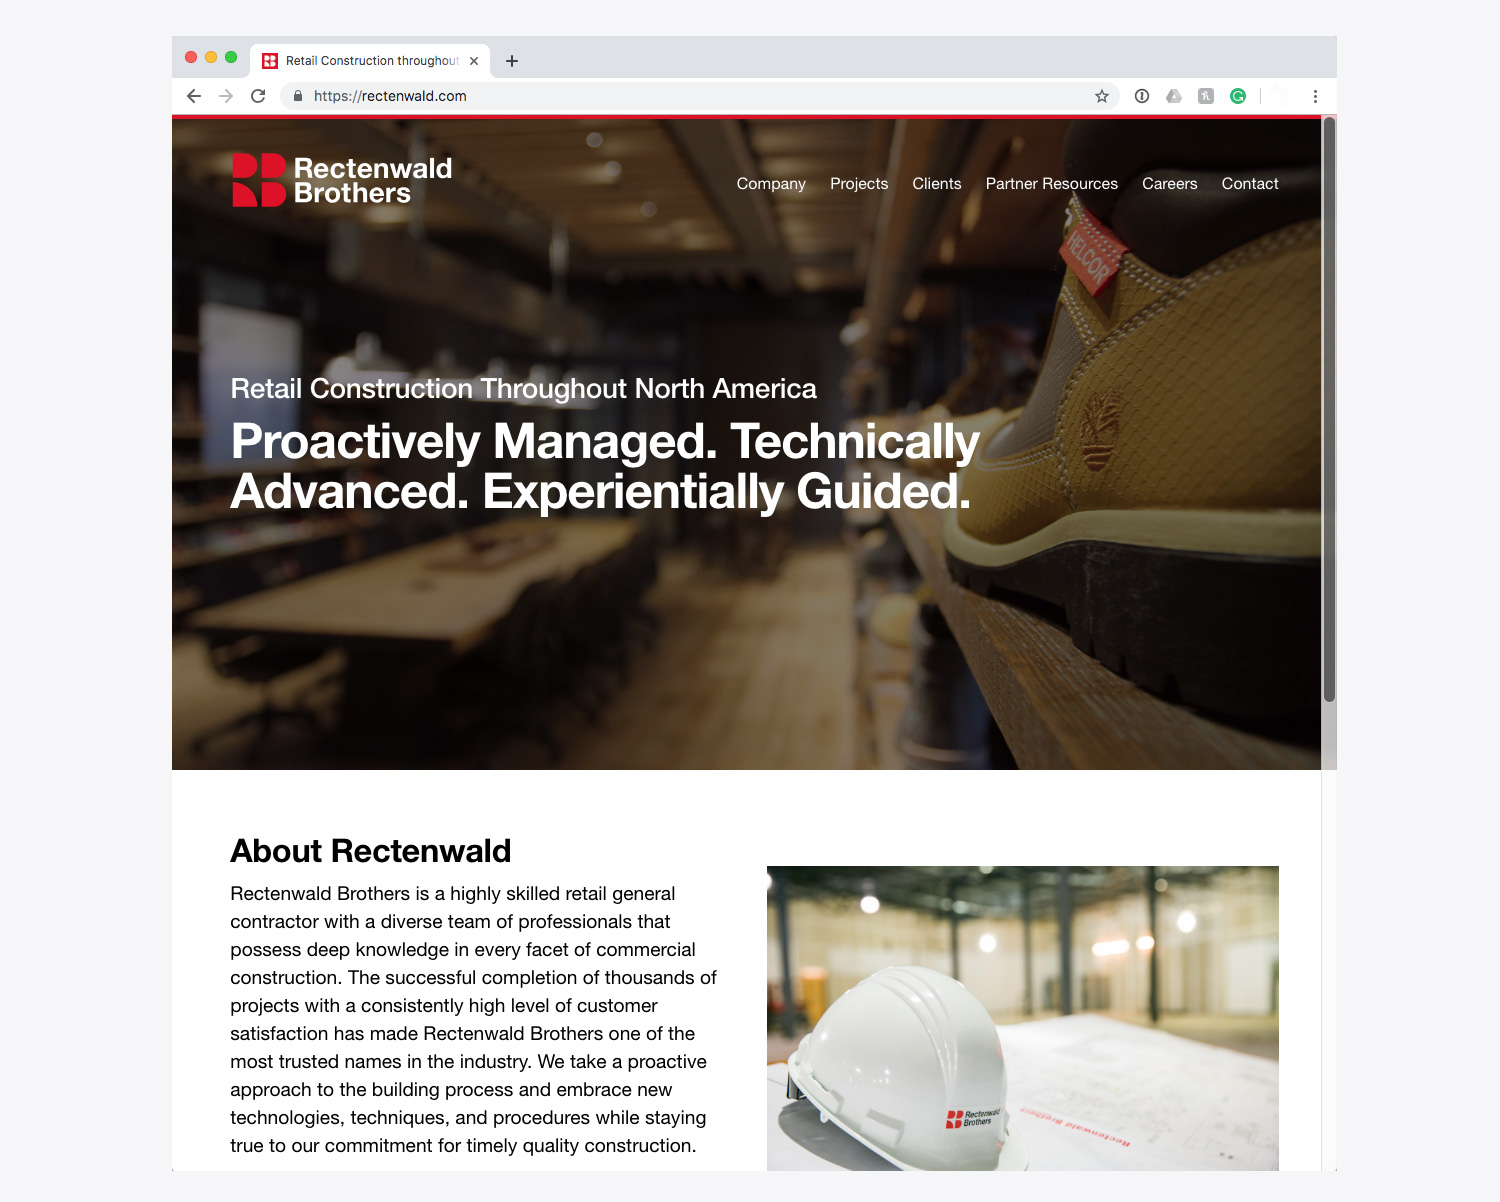
Task: Open the Projects nav menu
Action: 859,184
